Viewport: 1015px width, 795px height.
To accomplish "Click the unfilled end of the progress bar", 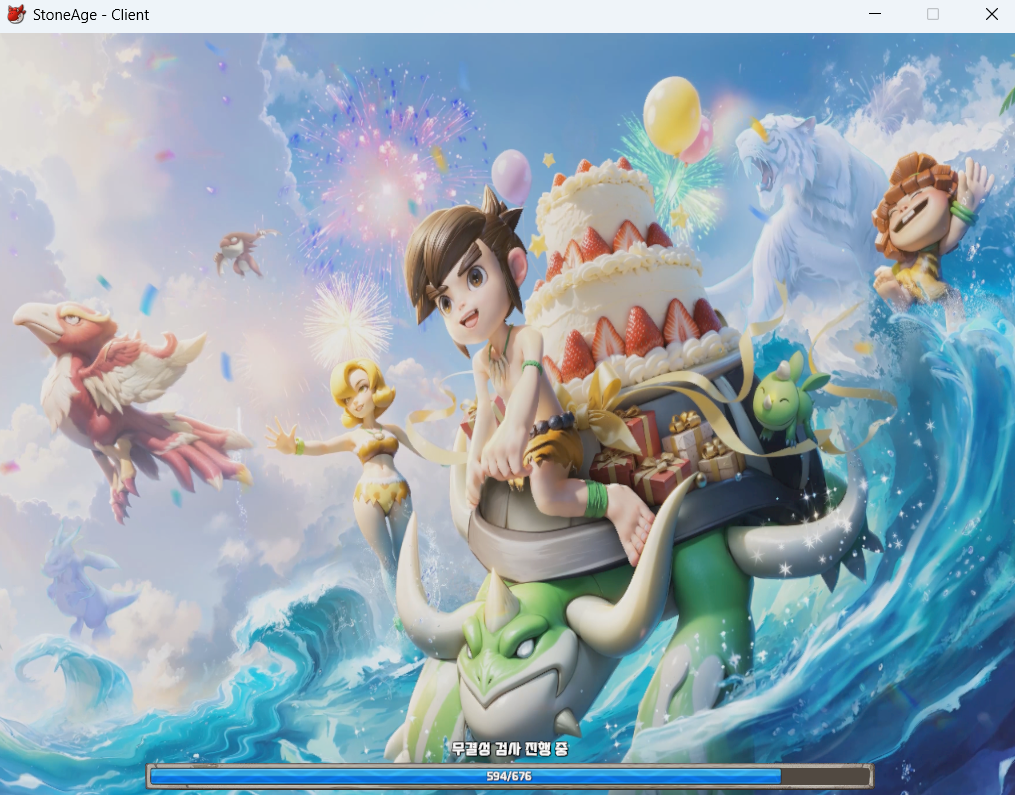I will 825,777.
